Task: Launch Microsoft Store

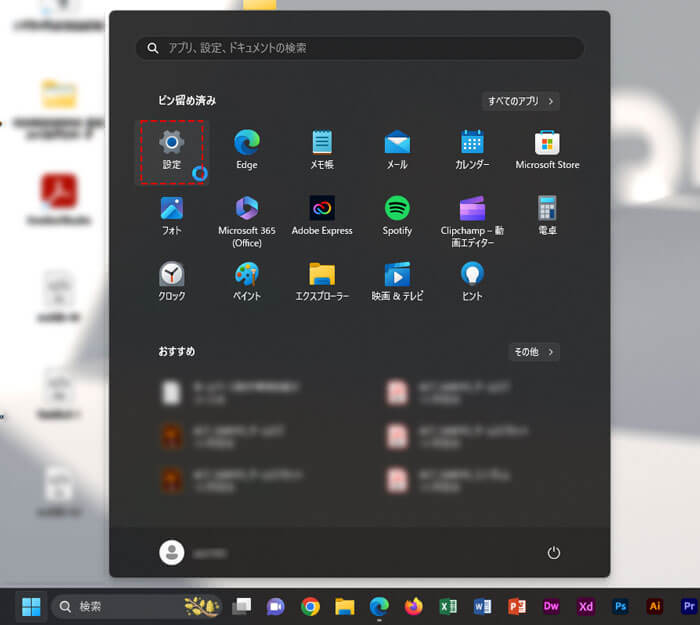Action: click(547, 151)
